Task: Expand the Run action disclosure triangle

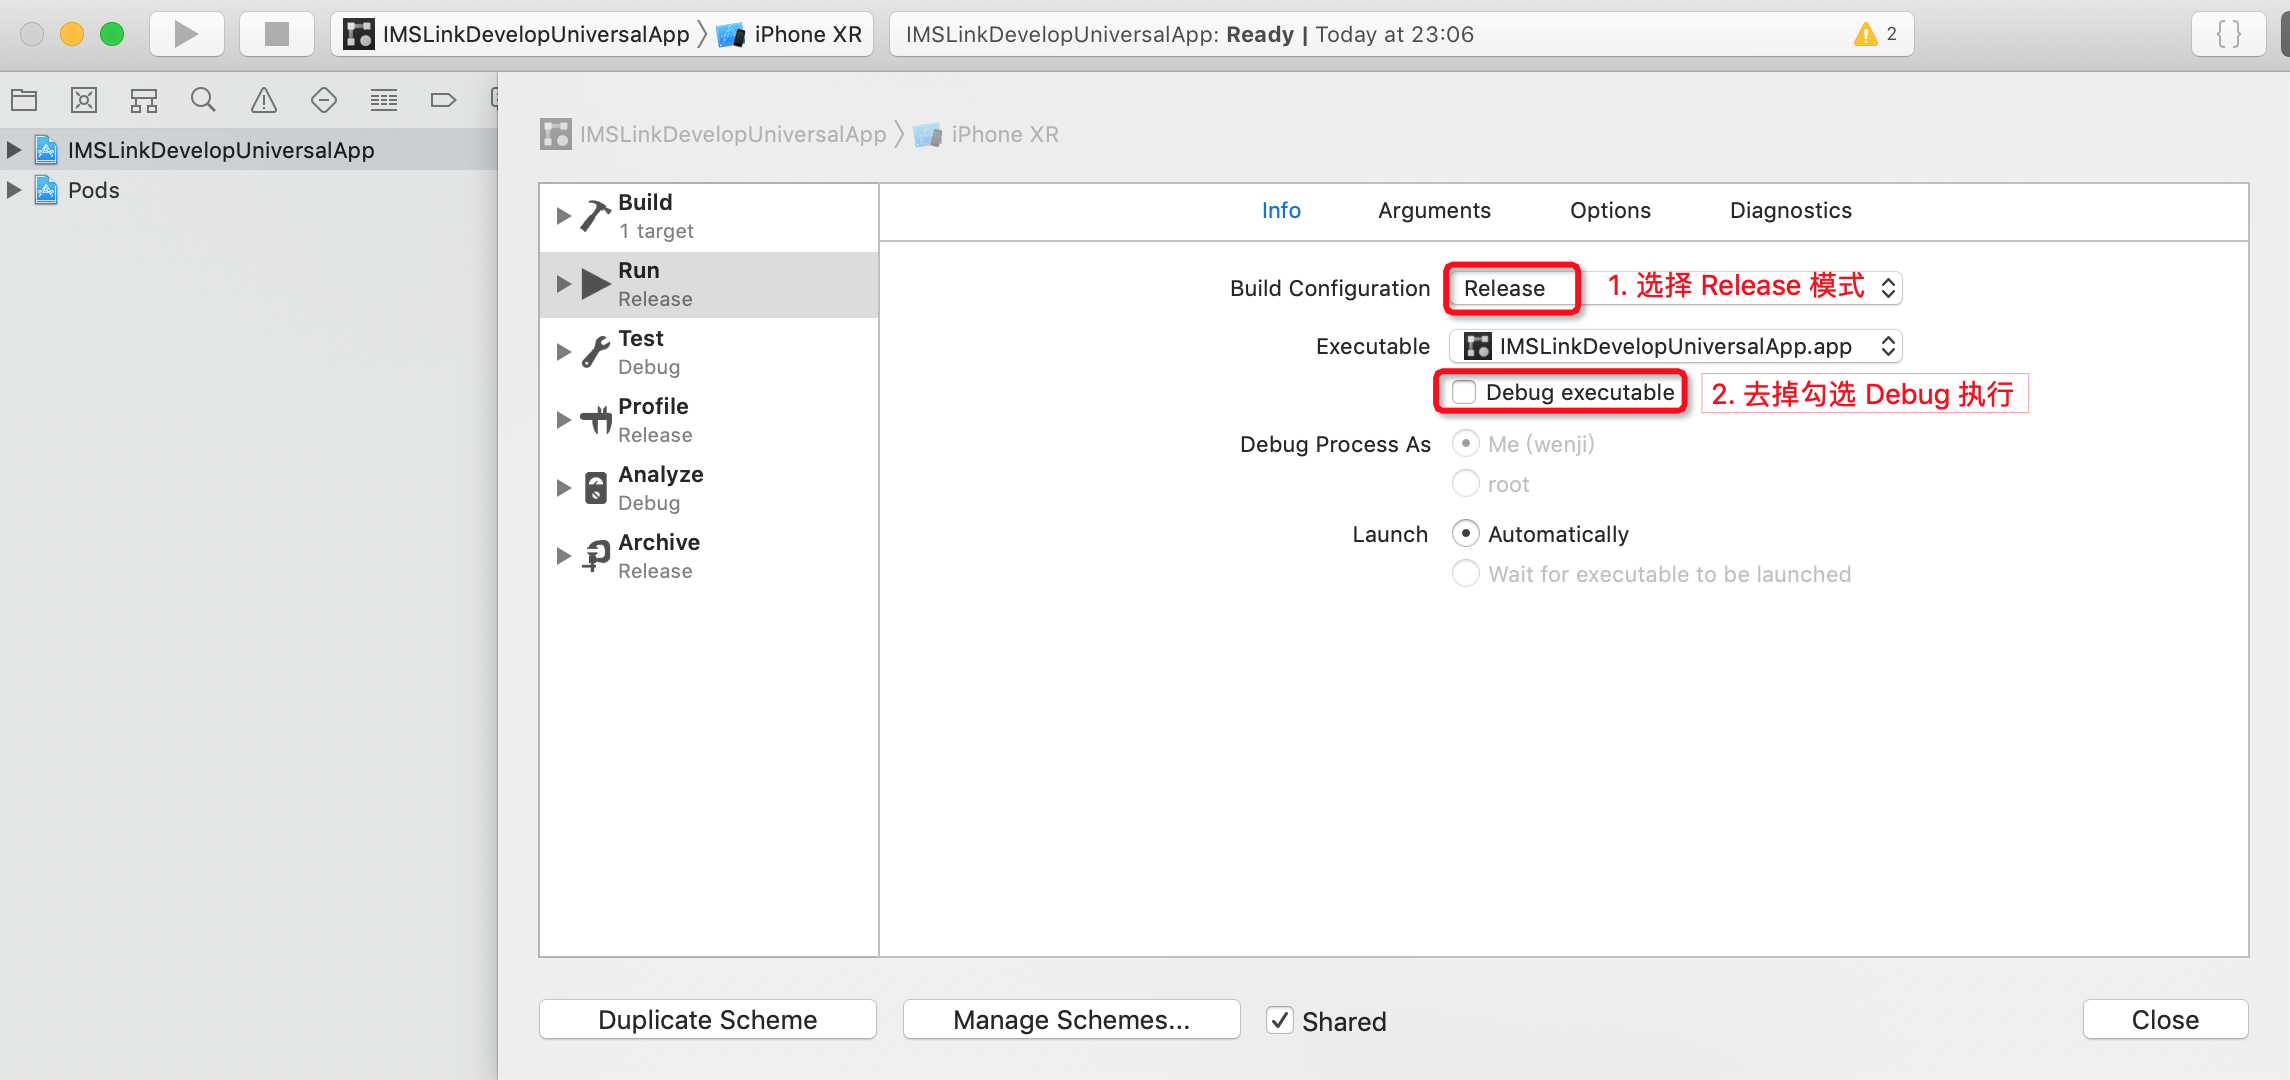Action: [563, 284]
